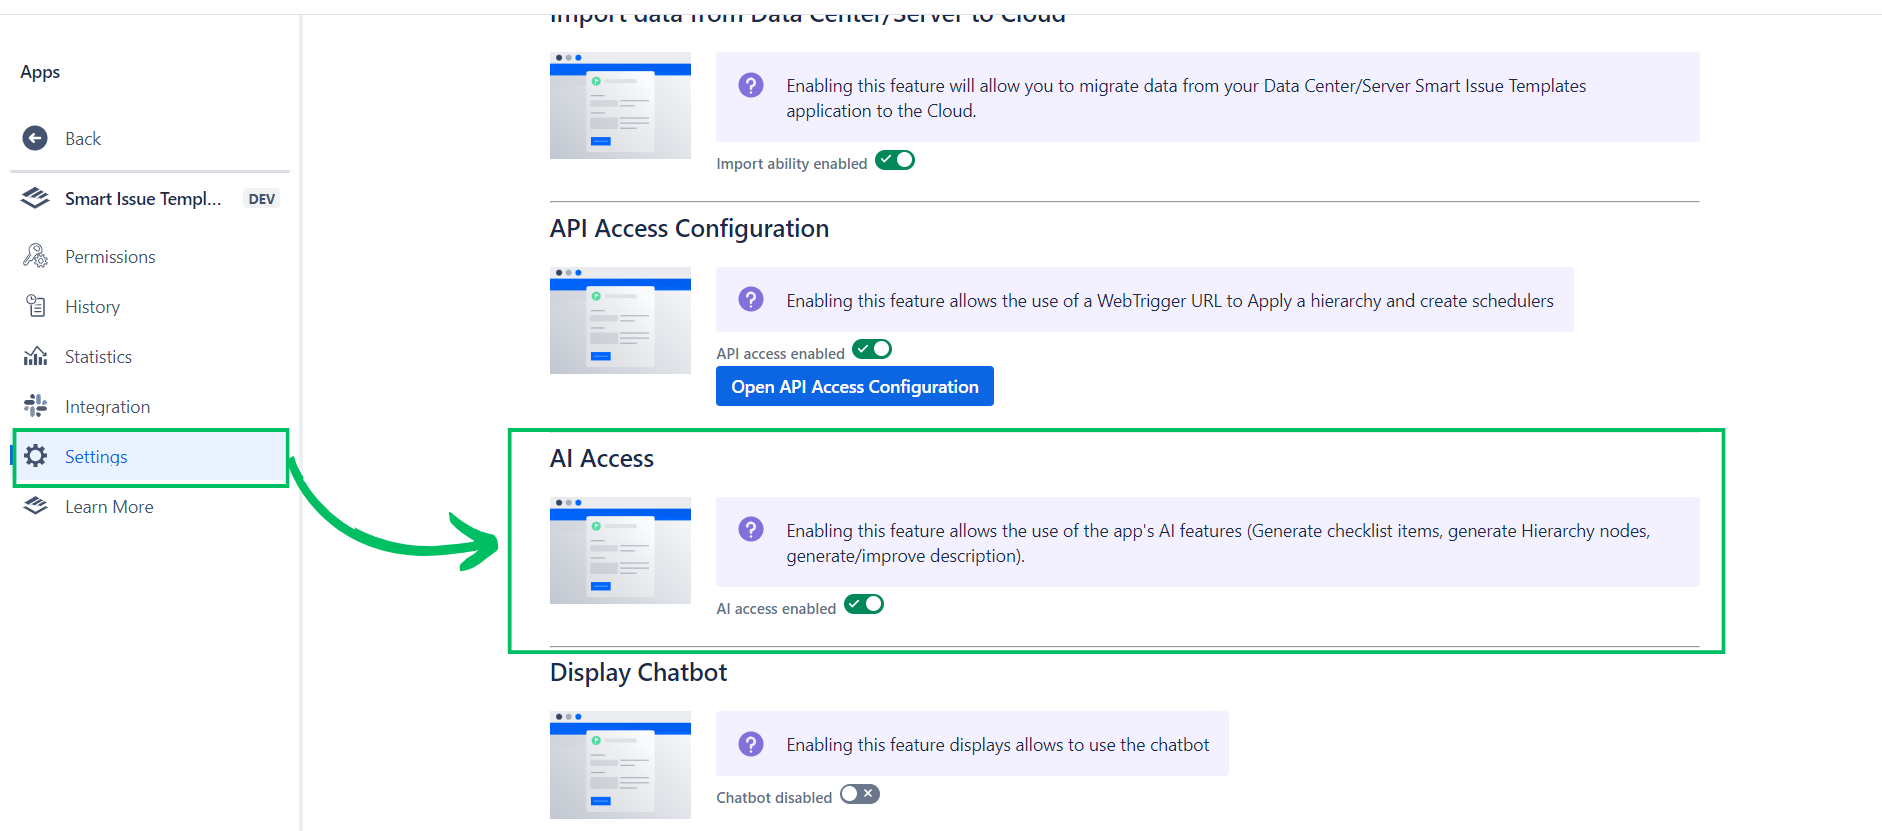This screenshot has height=831, width=1882.
Task: Click the Learn More layers icon
Action: tap(35, 506)
